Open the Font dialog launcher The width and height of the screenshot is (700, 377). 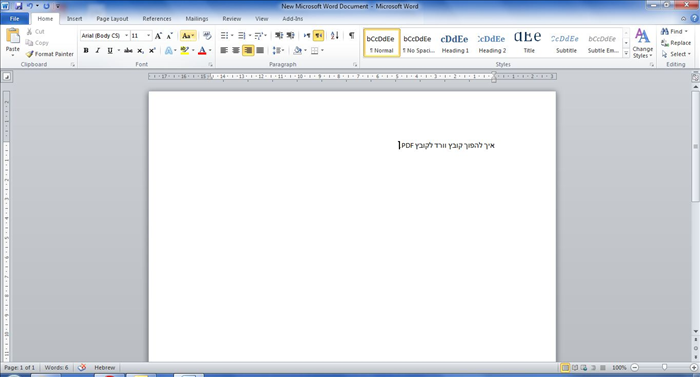click(210, 65)
